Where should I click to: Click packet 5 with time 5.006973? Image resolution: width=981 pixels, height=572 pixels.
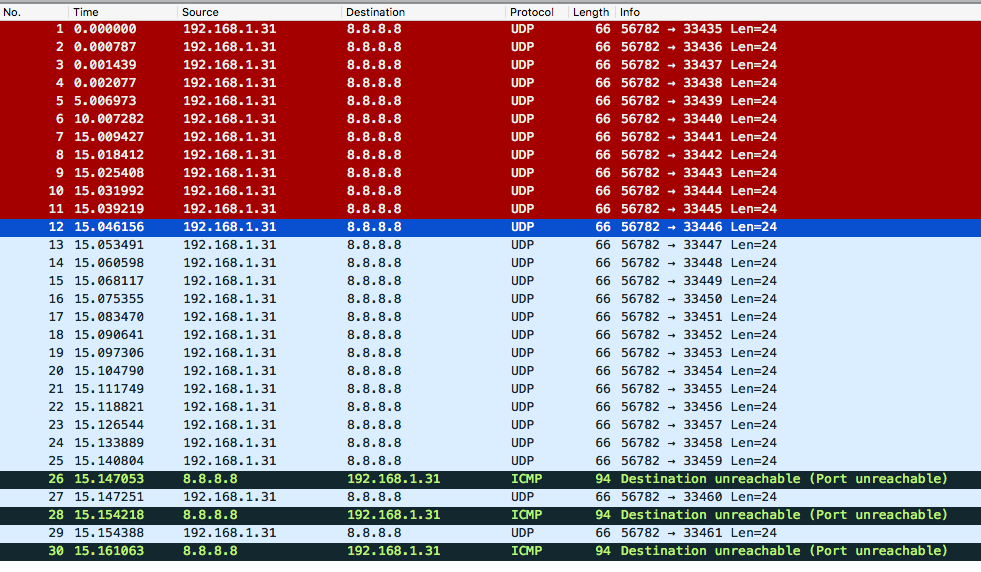point(400,101)
